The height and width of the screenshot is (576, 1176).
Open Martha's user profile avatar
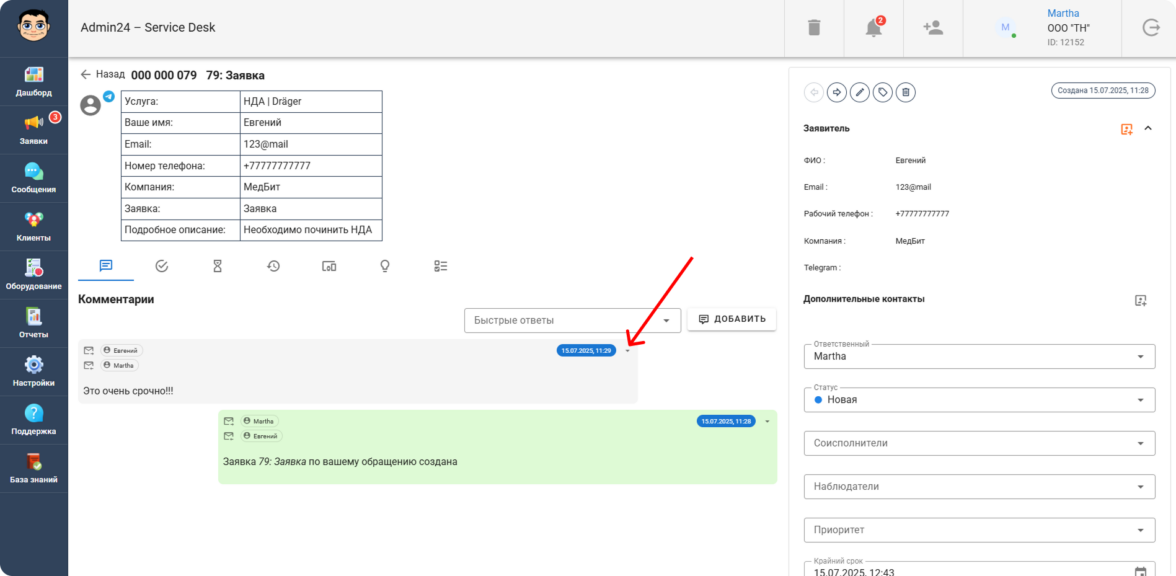(1005, 28)
